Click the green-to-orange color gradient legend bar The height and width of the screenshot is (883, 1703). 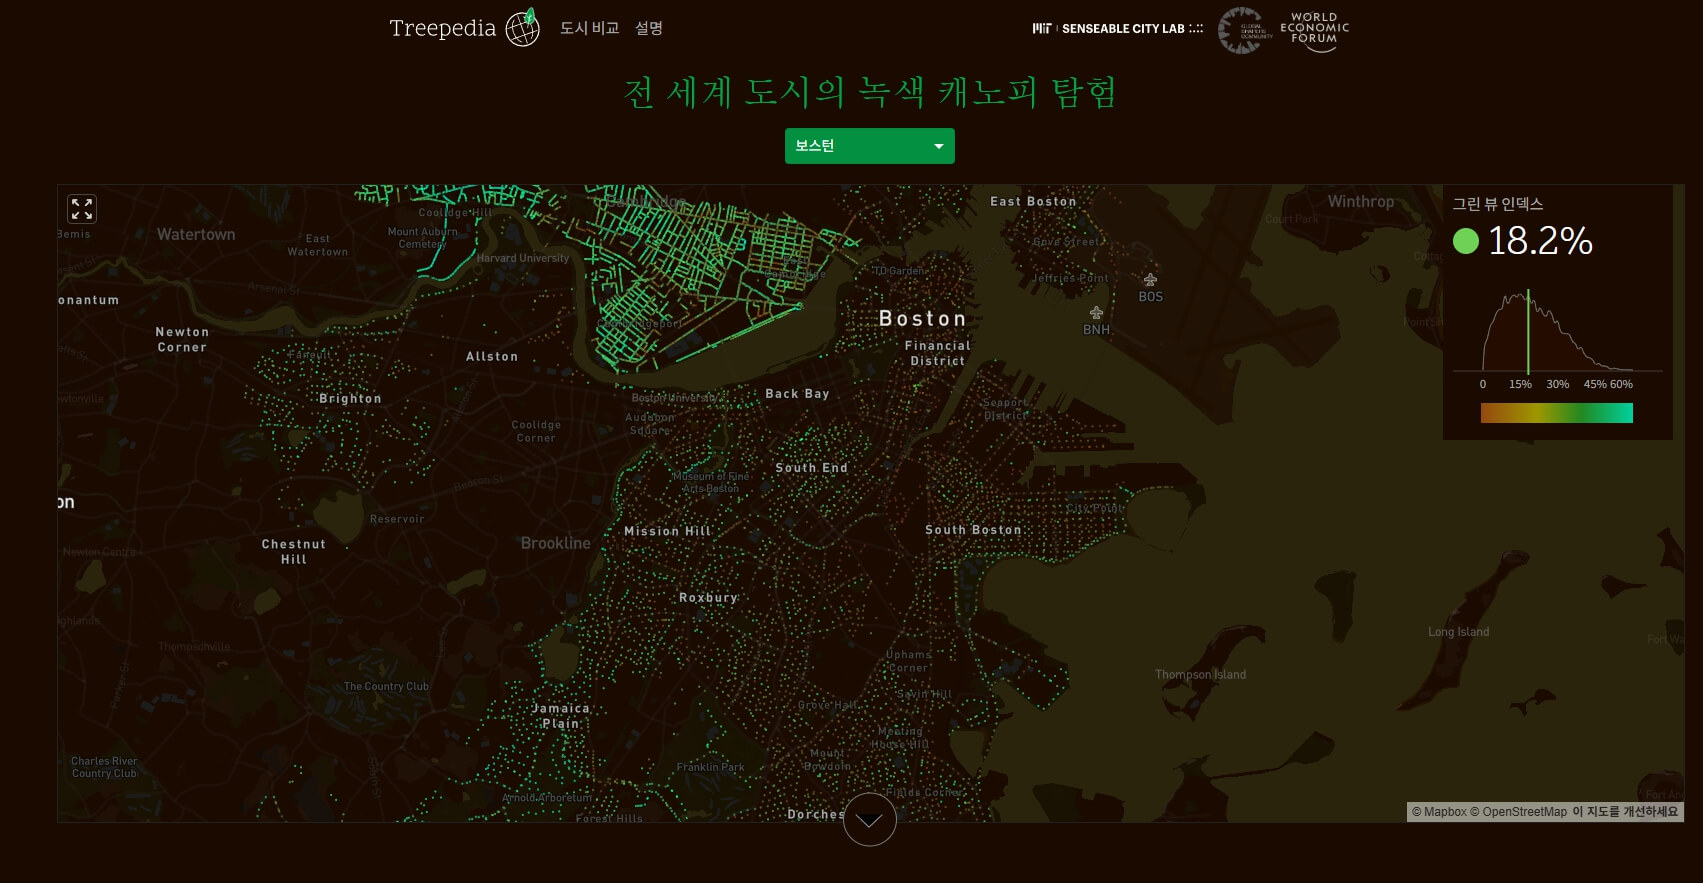[1557, 413]
